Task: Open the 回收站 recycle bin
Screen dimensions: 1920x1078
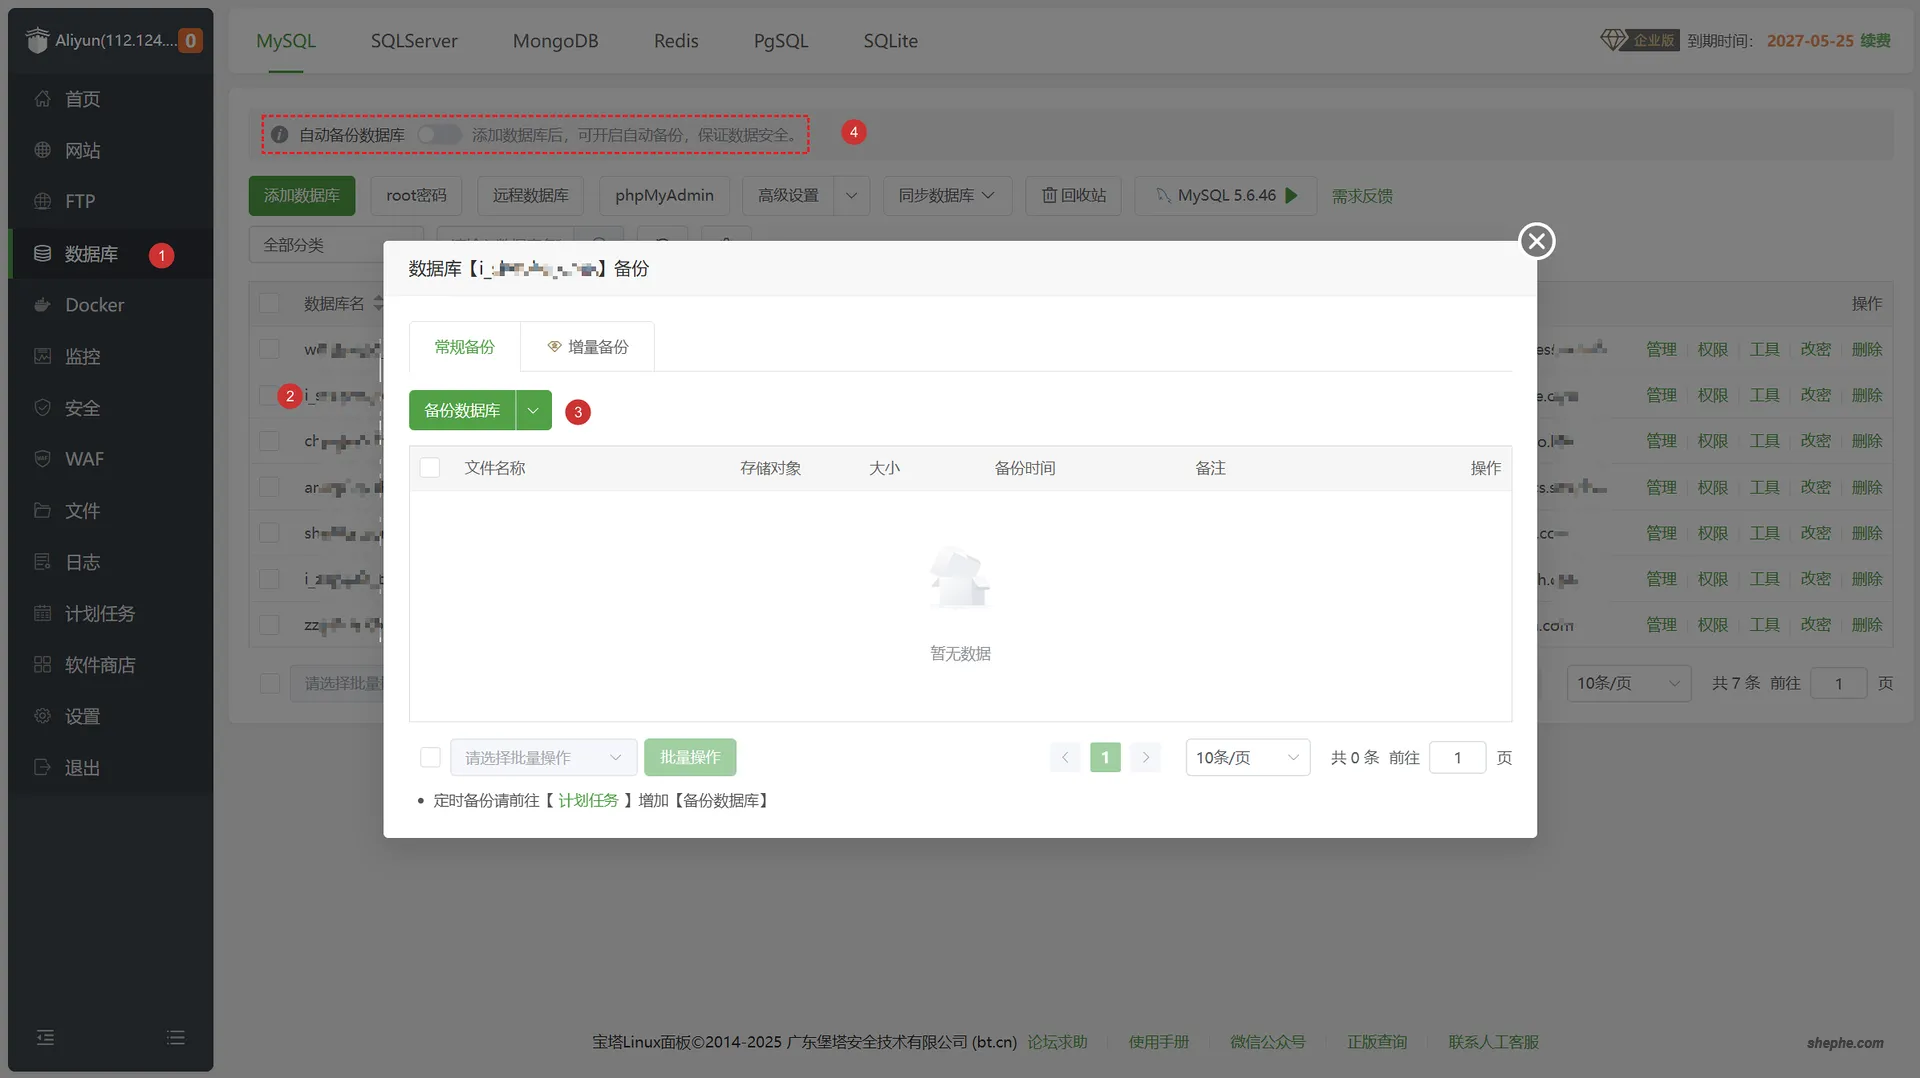Action: [x=1074, y=196]
